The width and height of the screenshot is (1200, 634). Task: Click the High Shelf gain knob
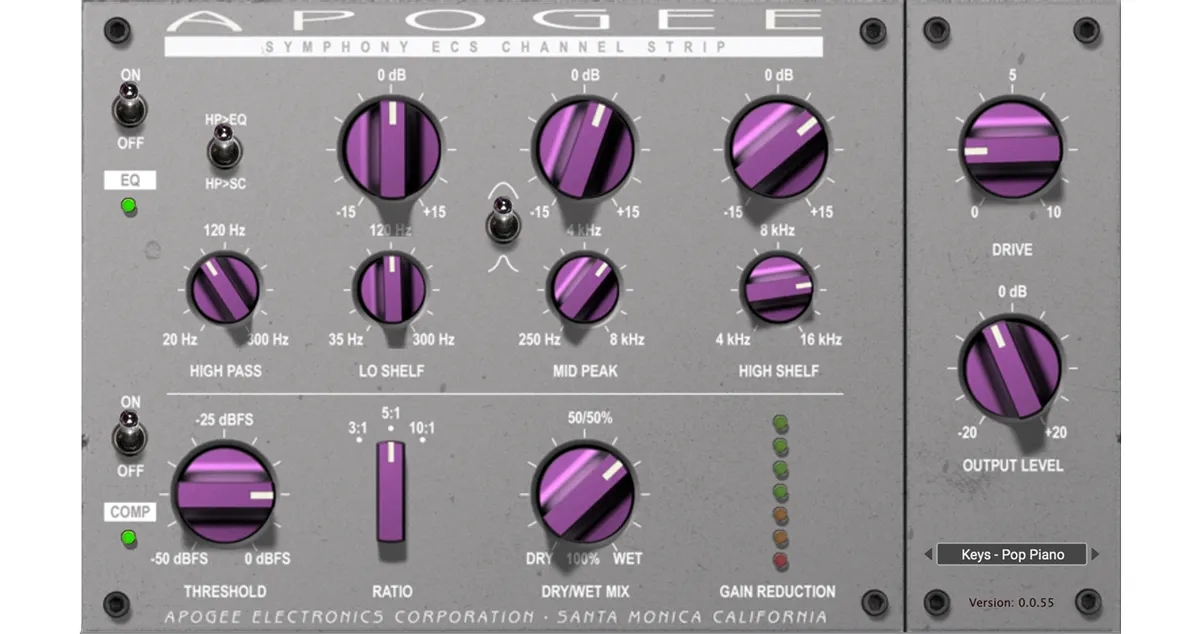click(x=778, y=149)
